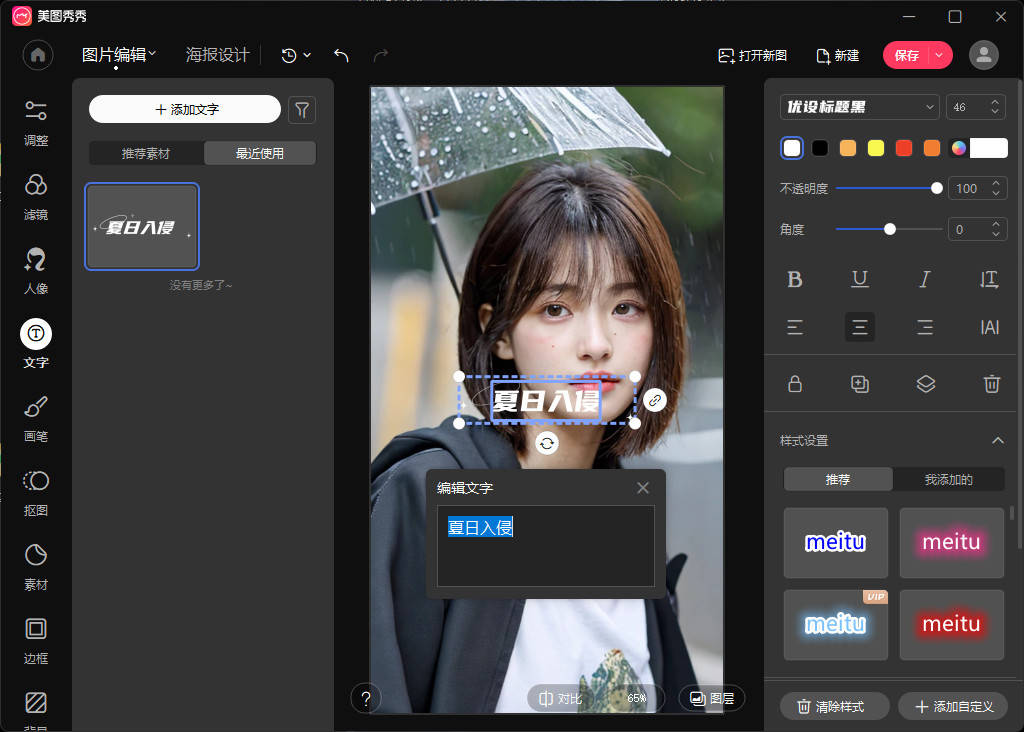Select the 夏日入侵 text template thumbnail
The width and height of the screenshot is (1024, 732).
coord(142,227)
